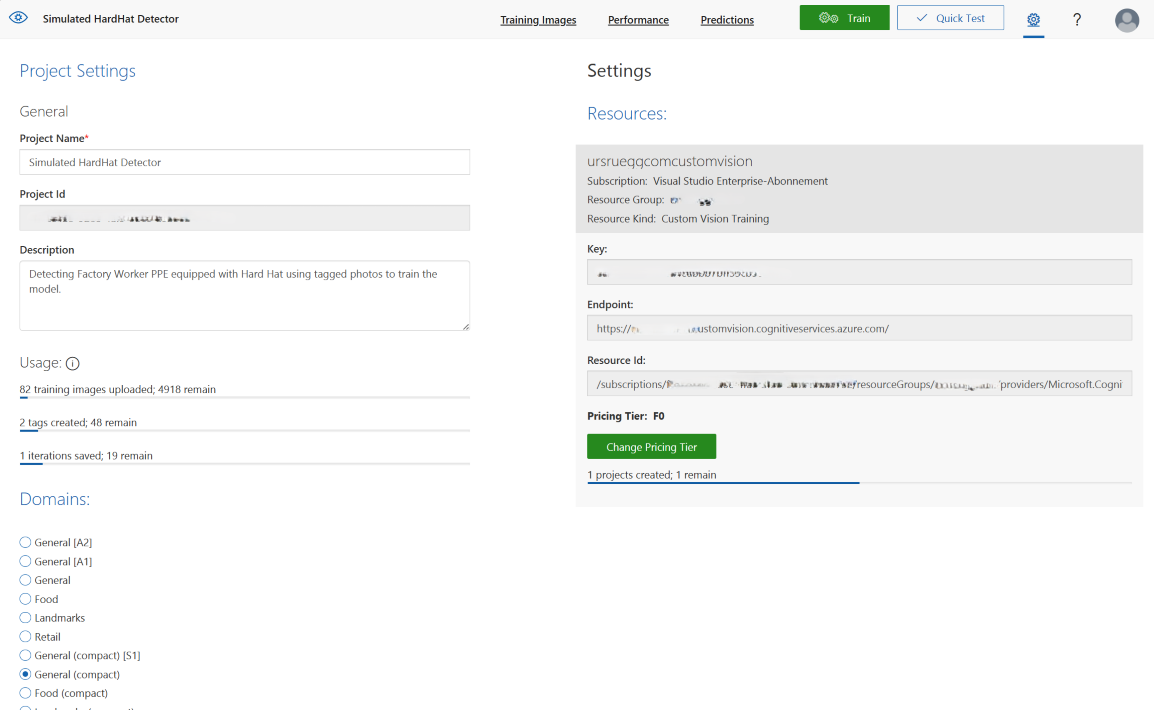Click the Description resize handle
This screenshot has width=1154, height=710.
pyautogui.click(x=465, y=326)
